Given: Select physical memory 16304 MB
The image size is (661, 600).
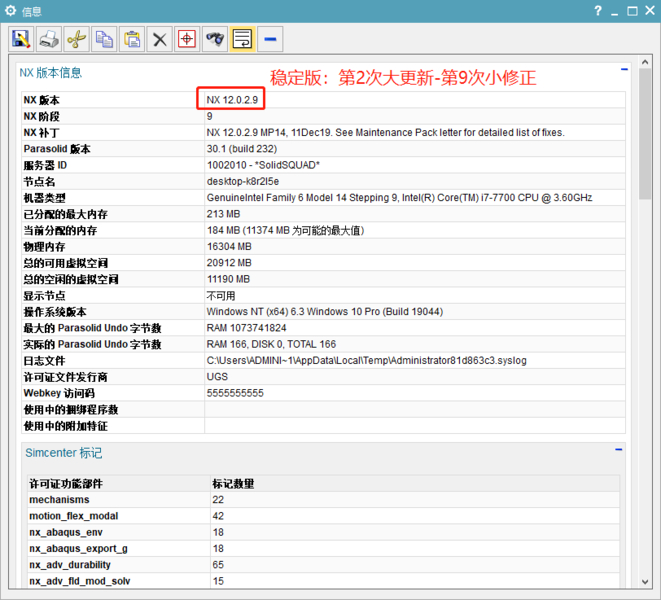Looking at the screenshot, I should (x=229, y=247).
